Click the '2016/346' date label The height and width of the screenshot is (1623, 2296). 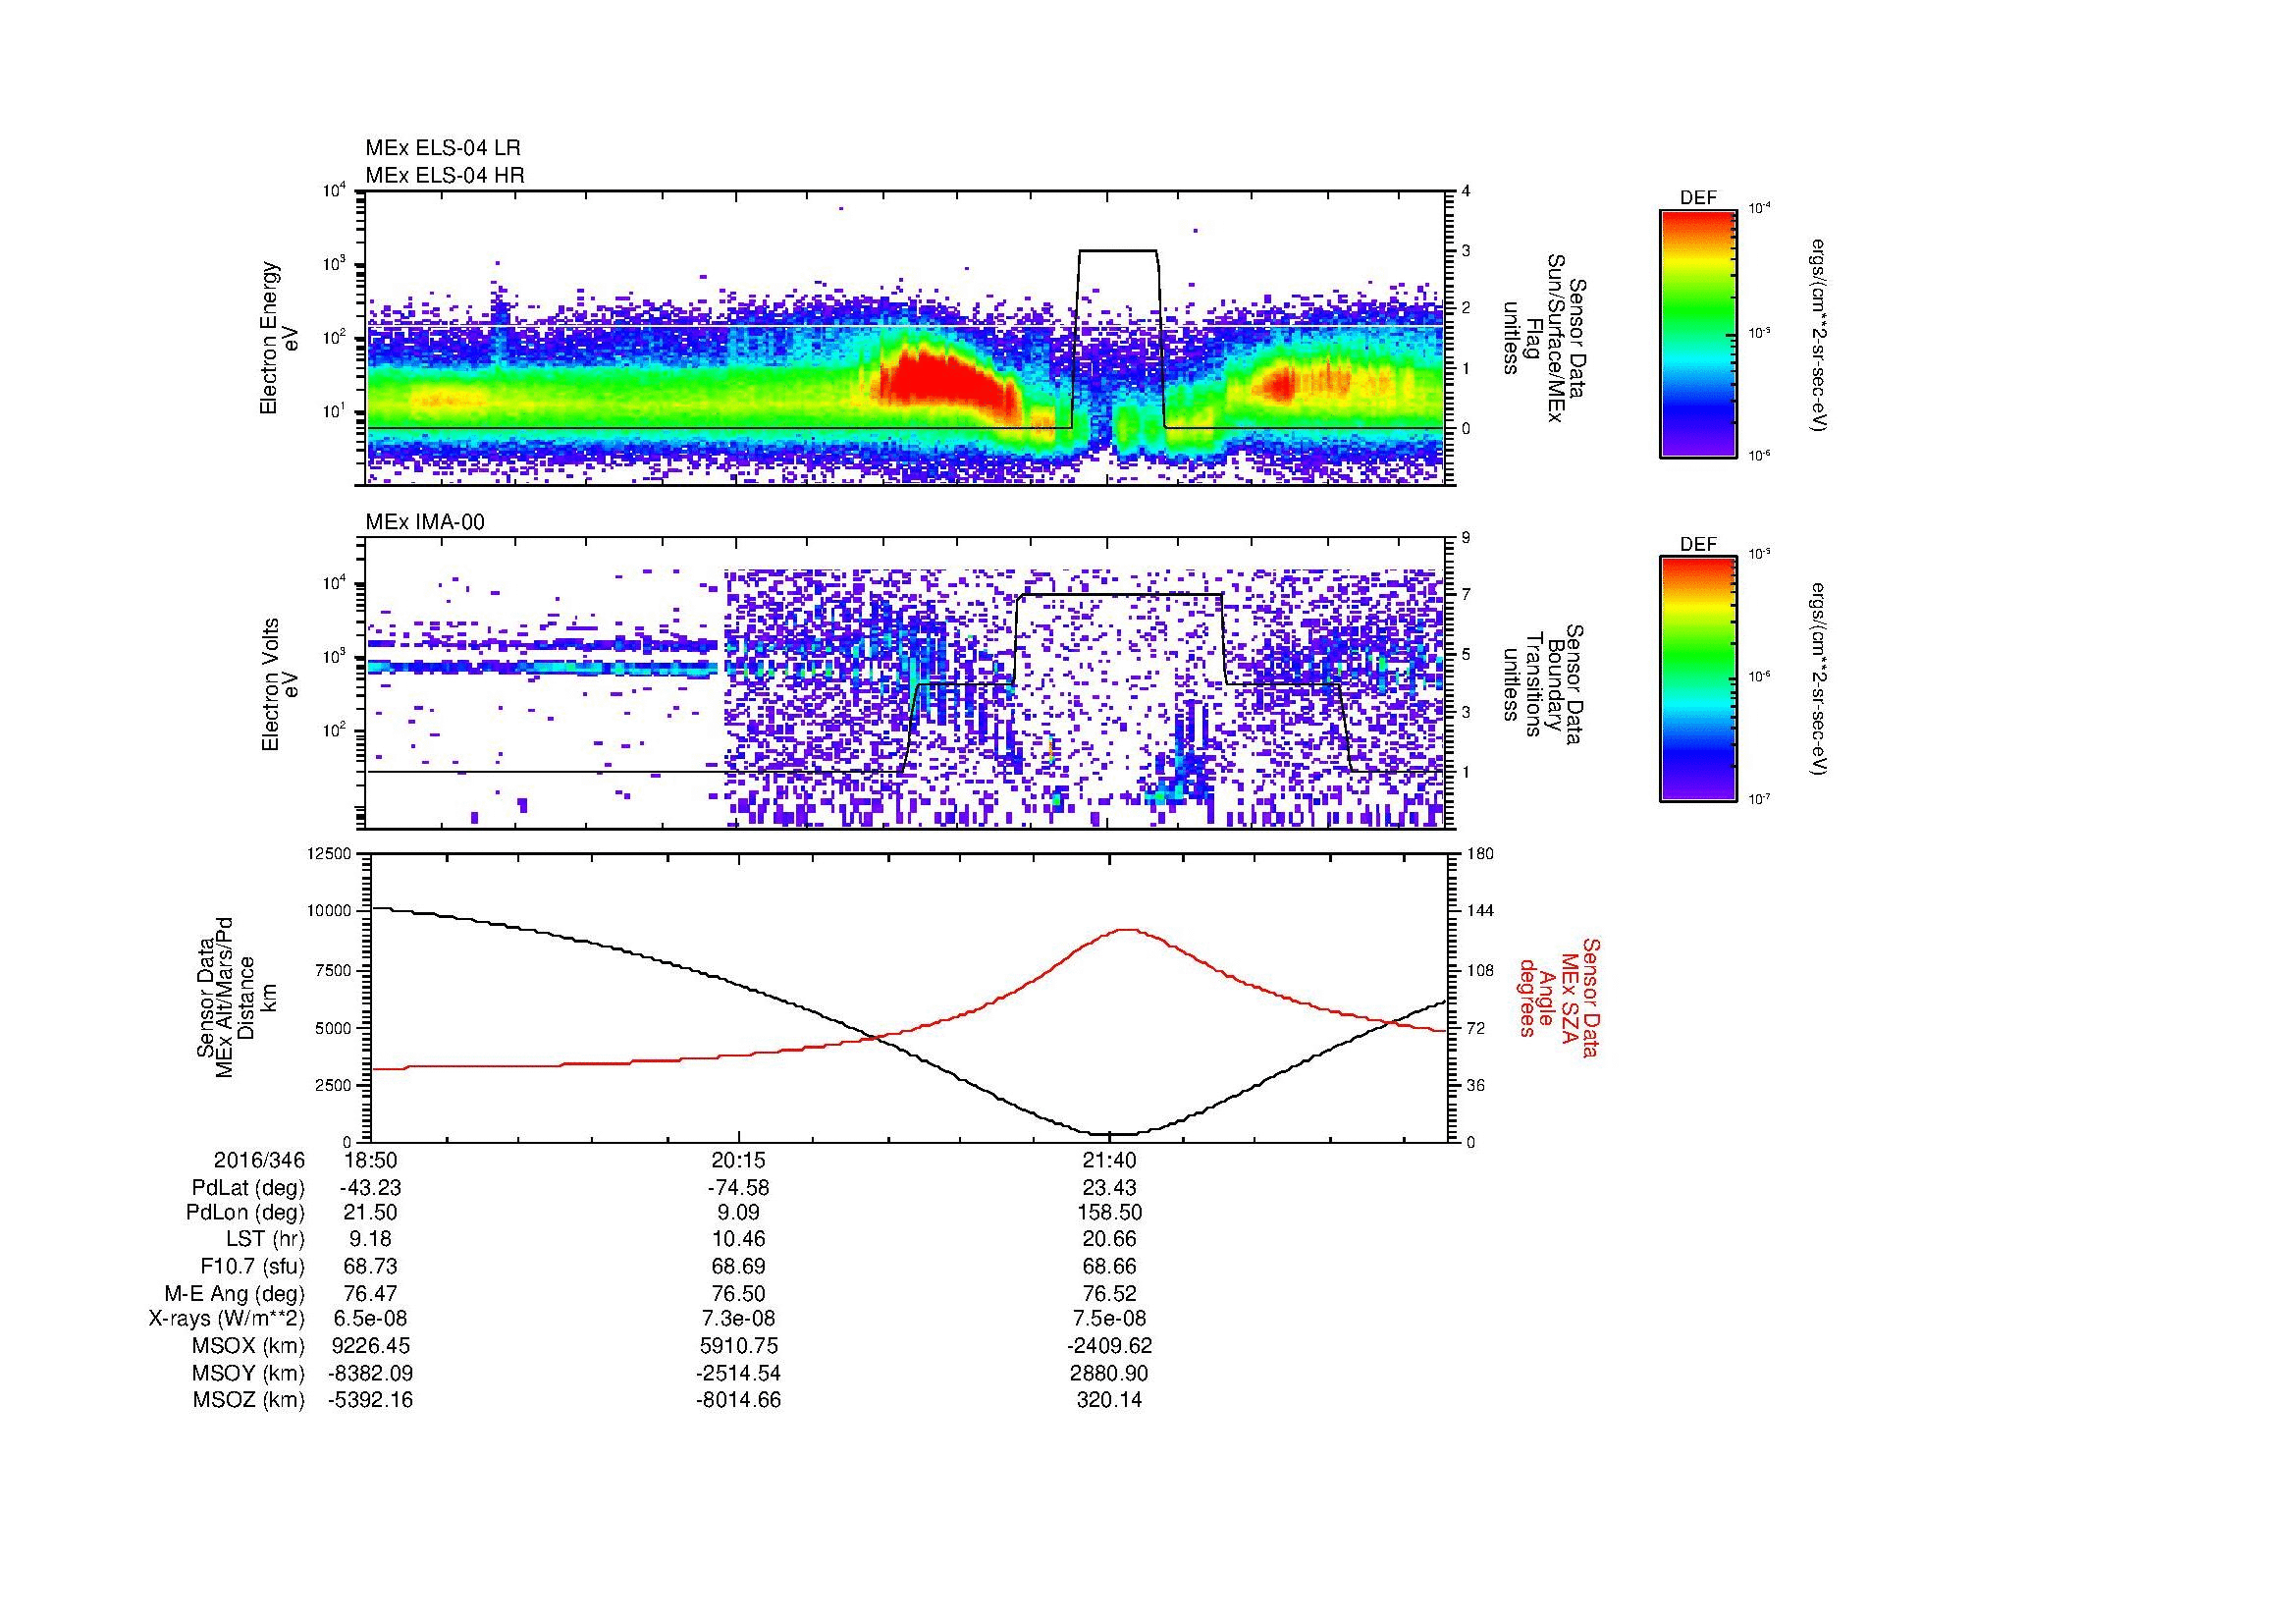pyautogui.click(x=259, y=1160)
